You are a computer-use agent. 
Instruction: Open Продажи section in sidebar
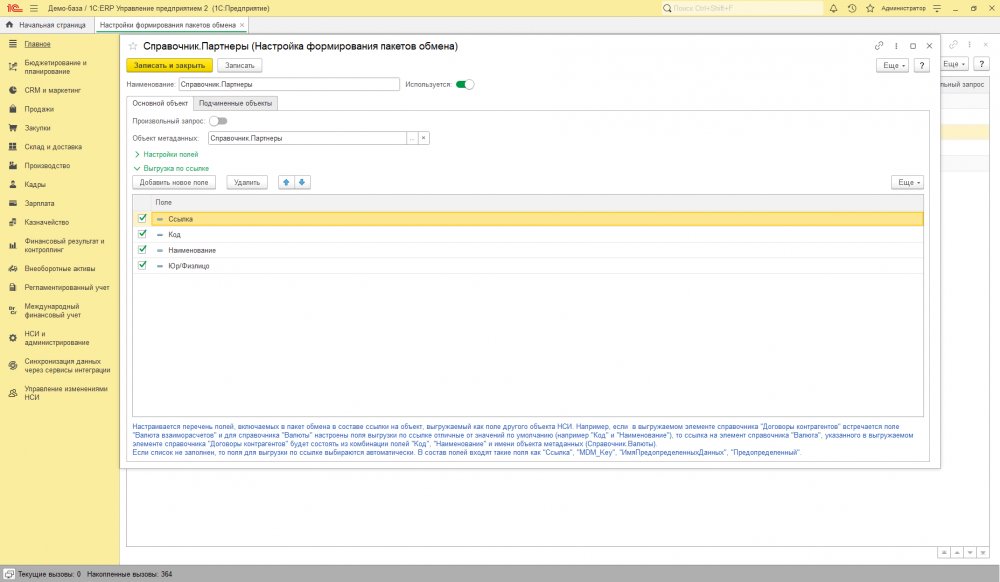pyautogui.click(x=40, y=109)
